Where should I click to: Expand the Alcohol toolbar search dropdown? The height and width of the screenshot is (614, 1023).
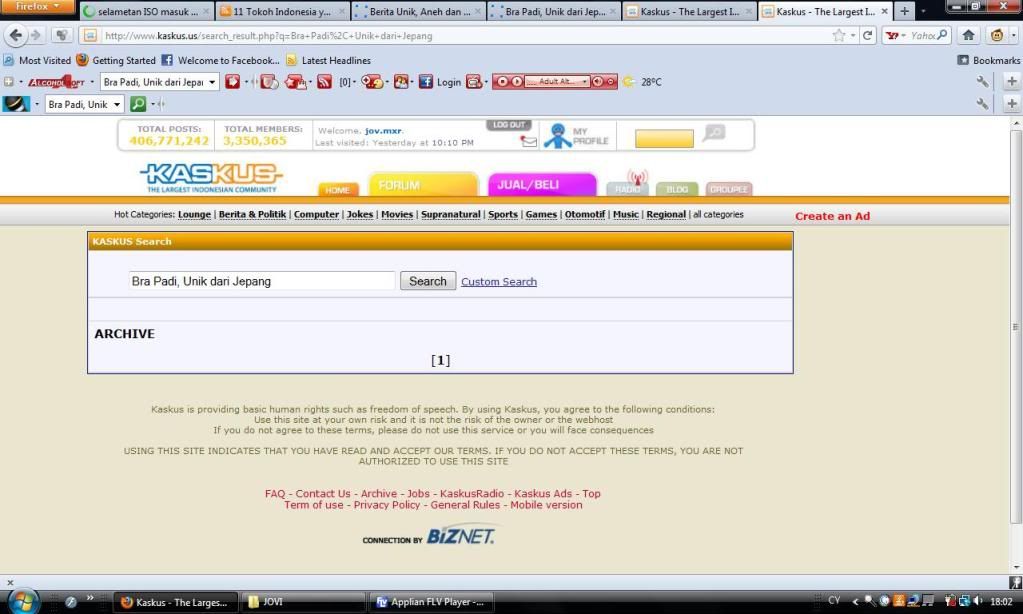click(x=212, y=82)
